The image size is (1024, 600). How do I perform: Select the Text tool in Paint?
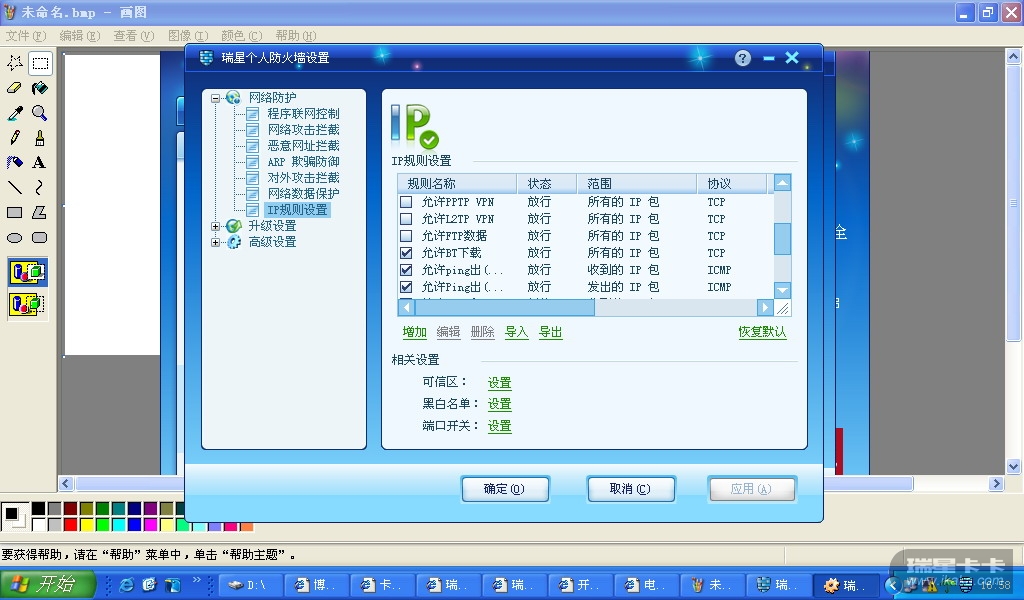coord(40,163)
